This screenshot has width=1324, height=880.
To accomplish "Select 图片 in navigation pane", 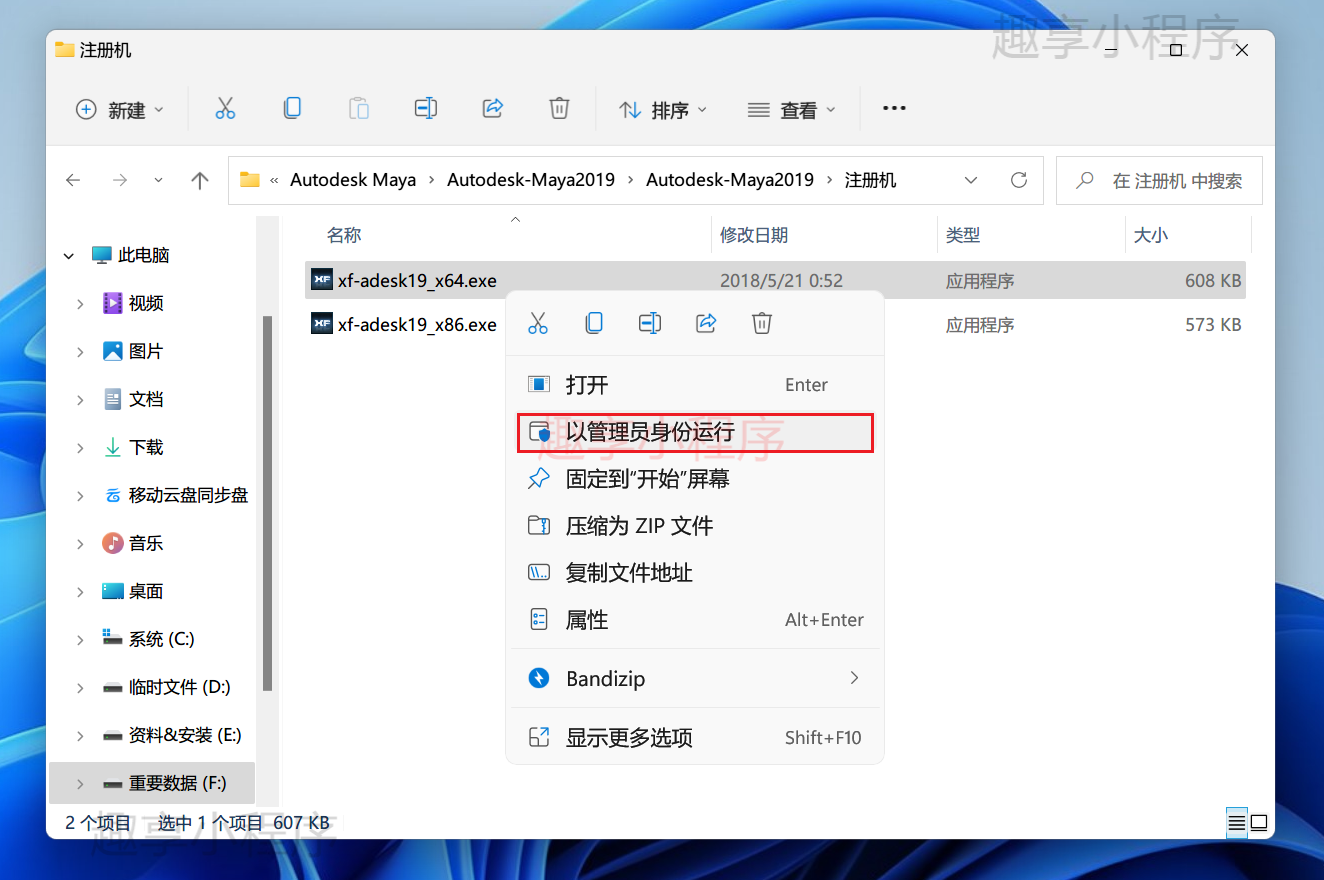I will (146, 351).
